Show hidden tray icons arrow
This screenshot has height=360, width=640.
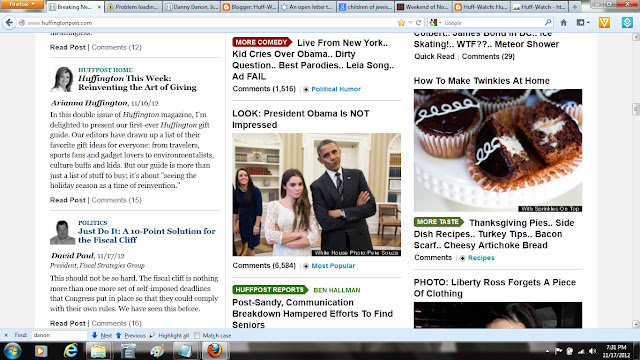coord(547,351)
